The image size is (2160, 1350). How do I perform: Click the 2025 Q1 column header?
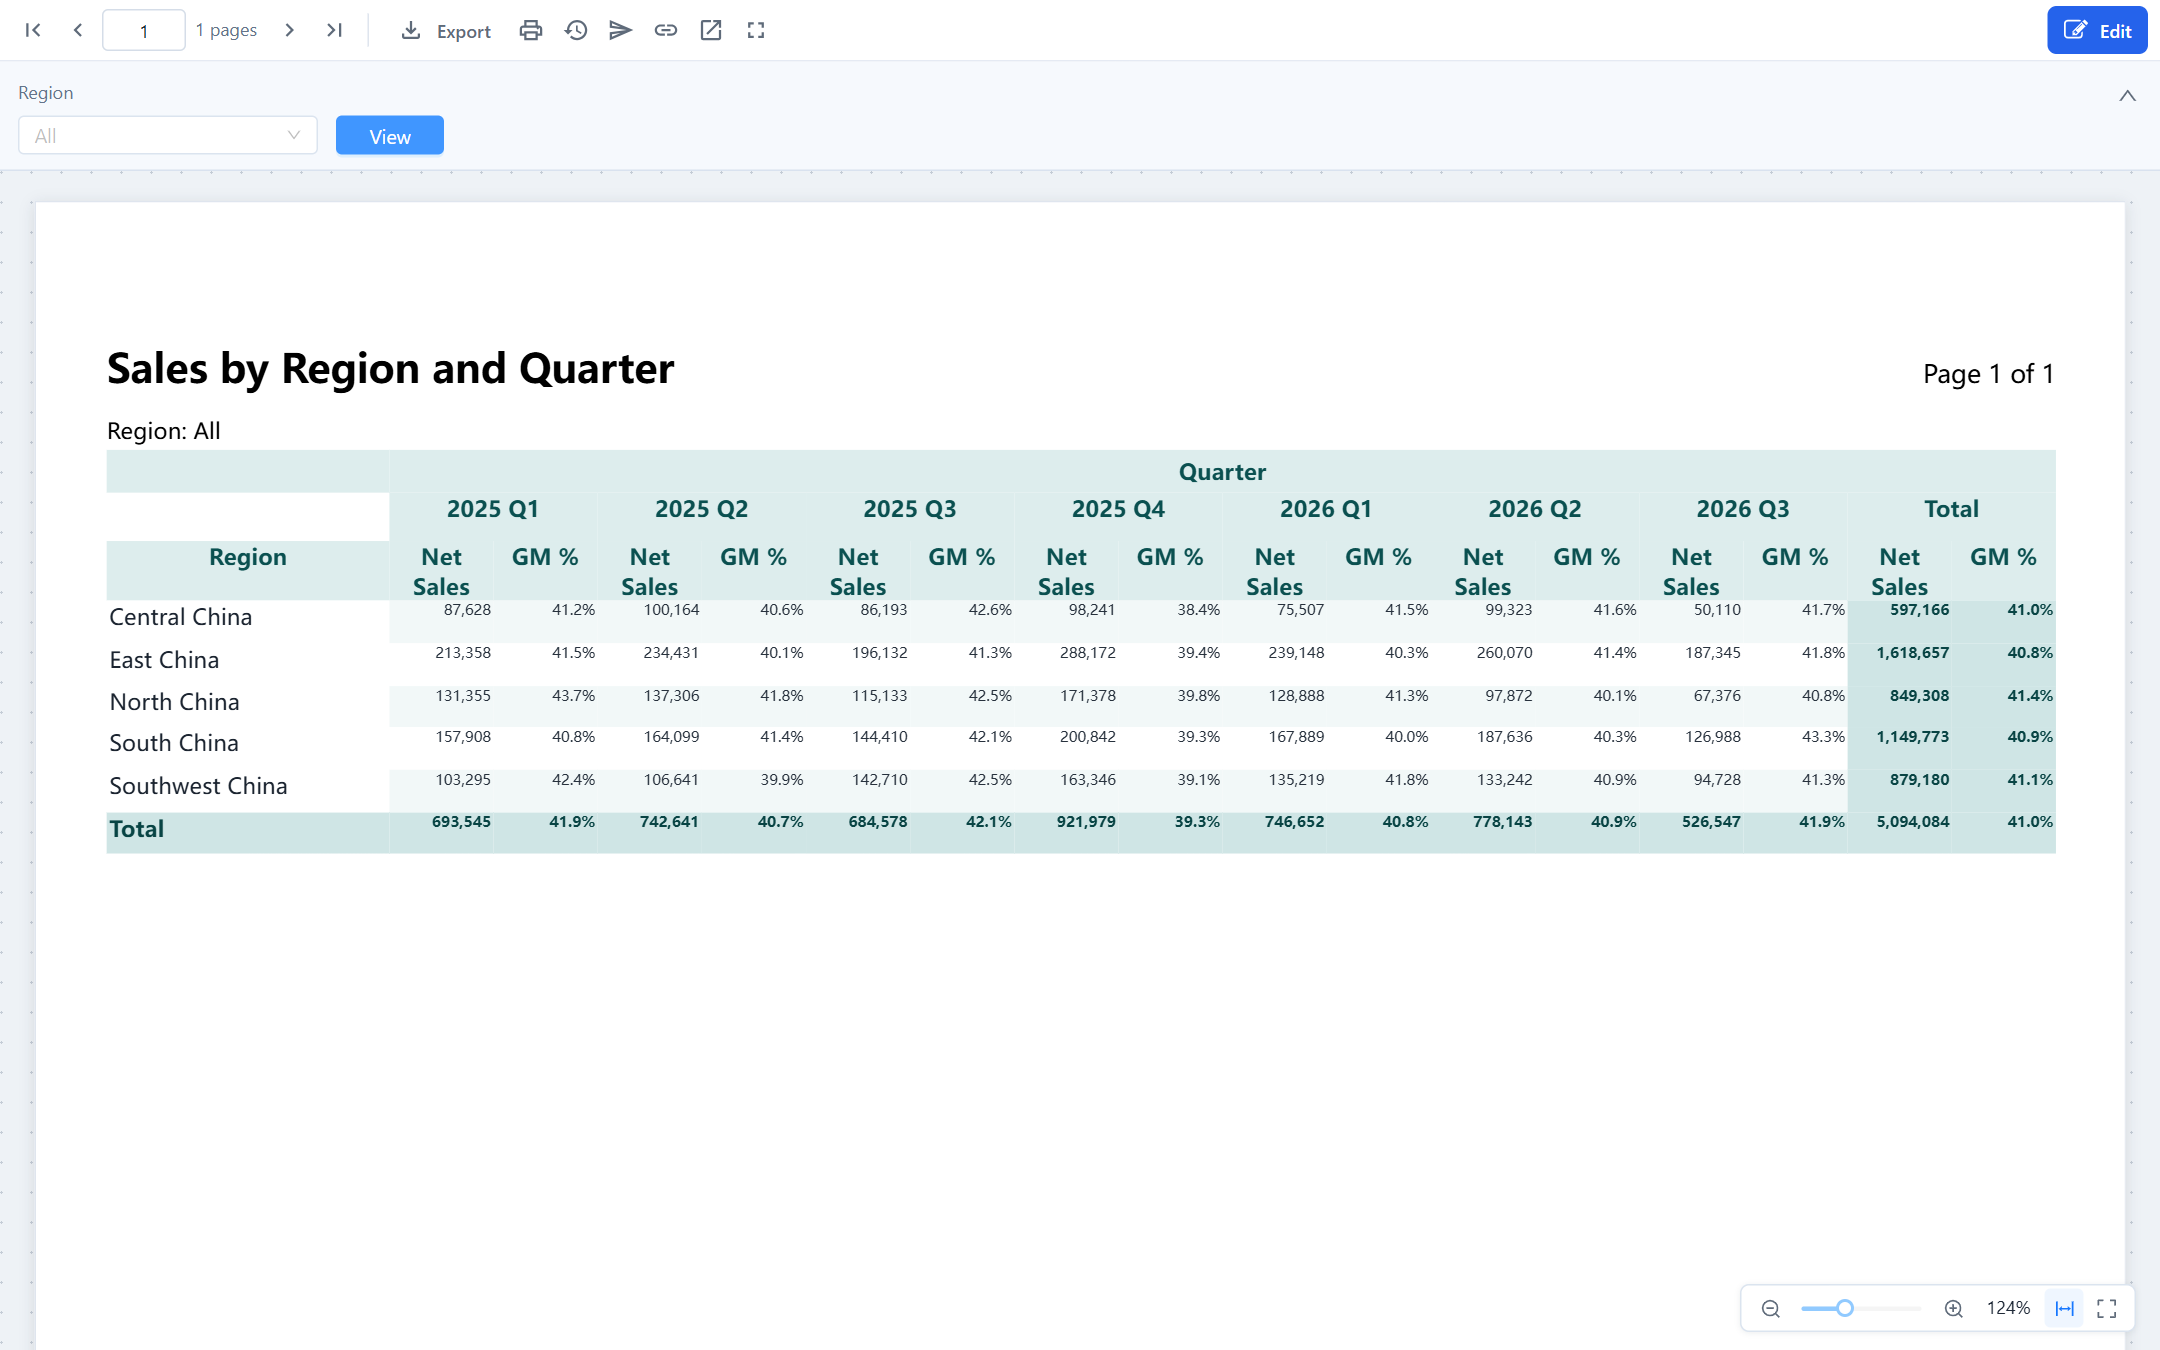493,509
